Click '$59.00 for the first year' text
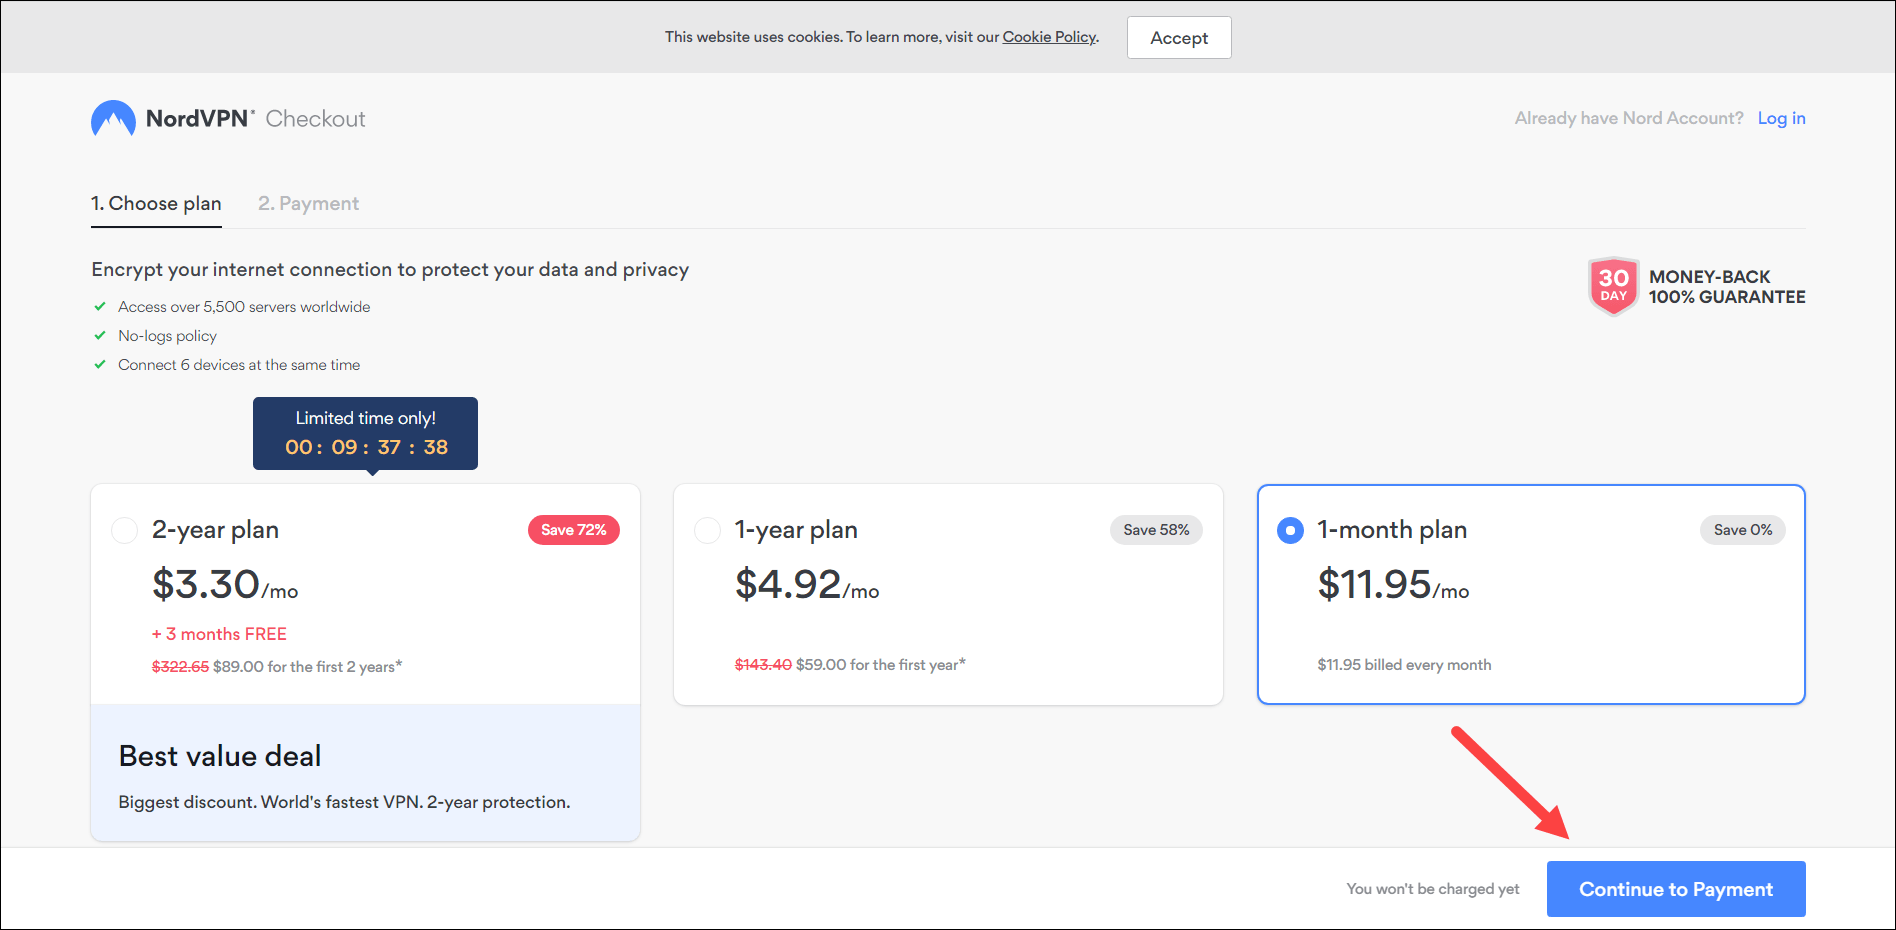The image size is (1896, 930). [x=881, y=664]
